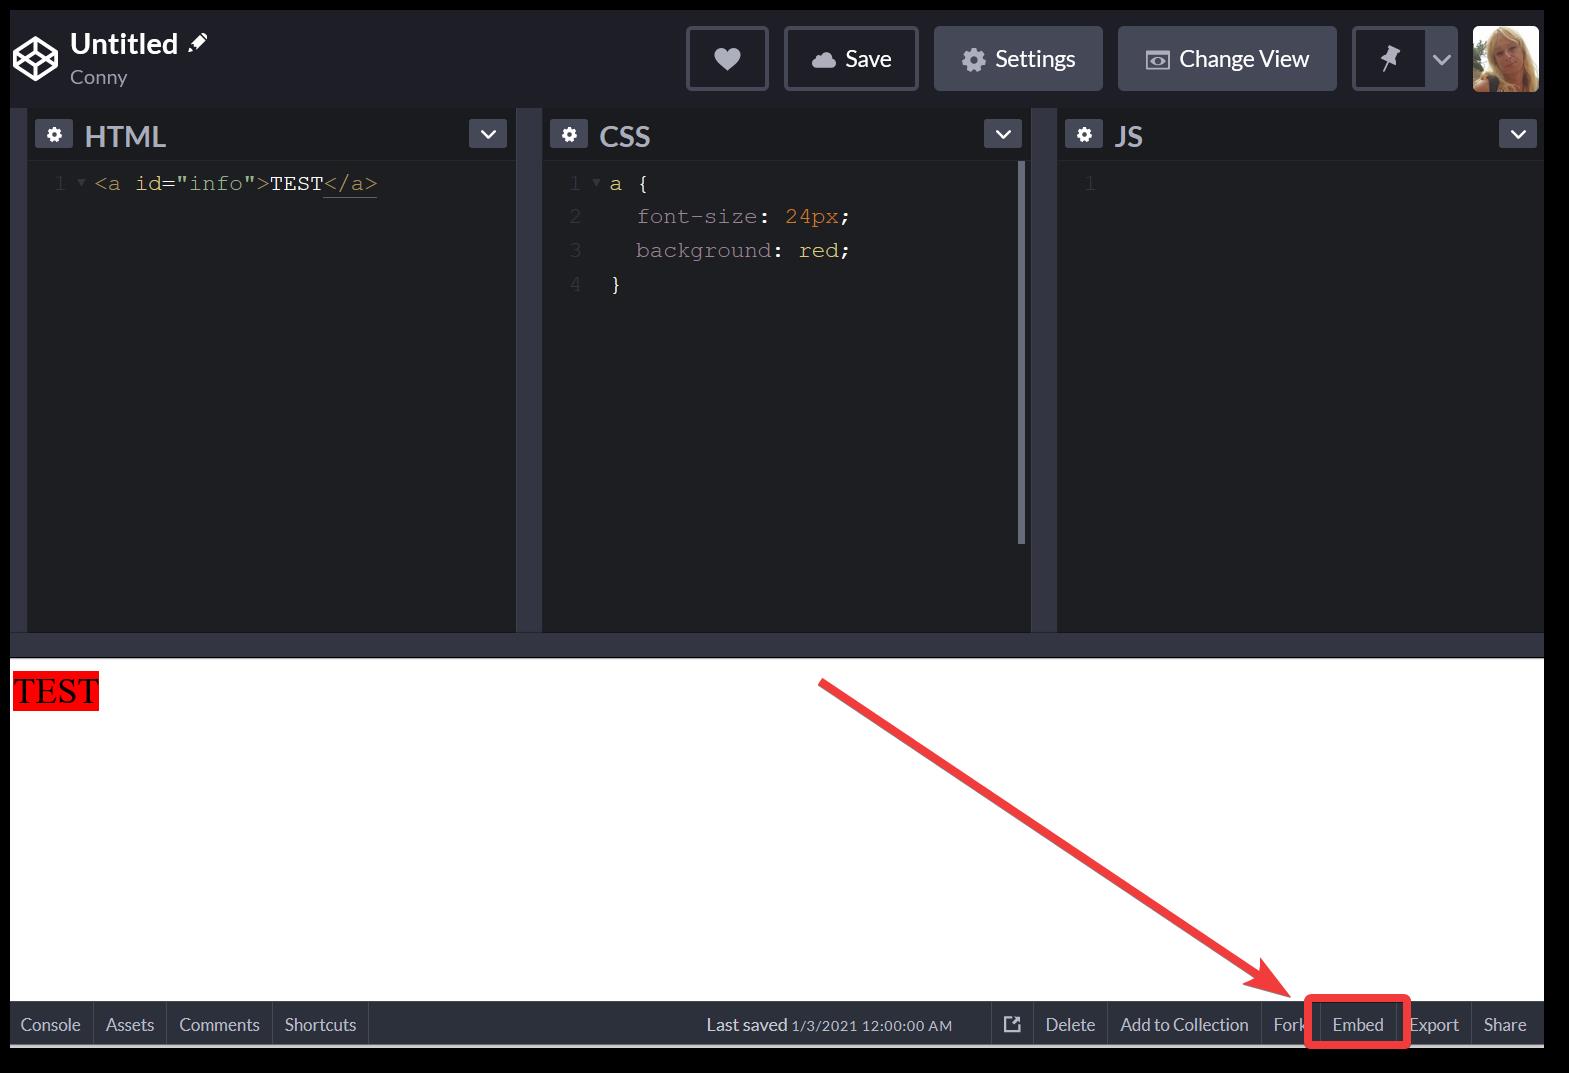This screenshot has width=1569, height=1073.
Task: Open JS editor settings gear
Action: [x=1084, y=134]
